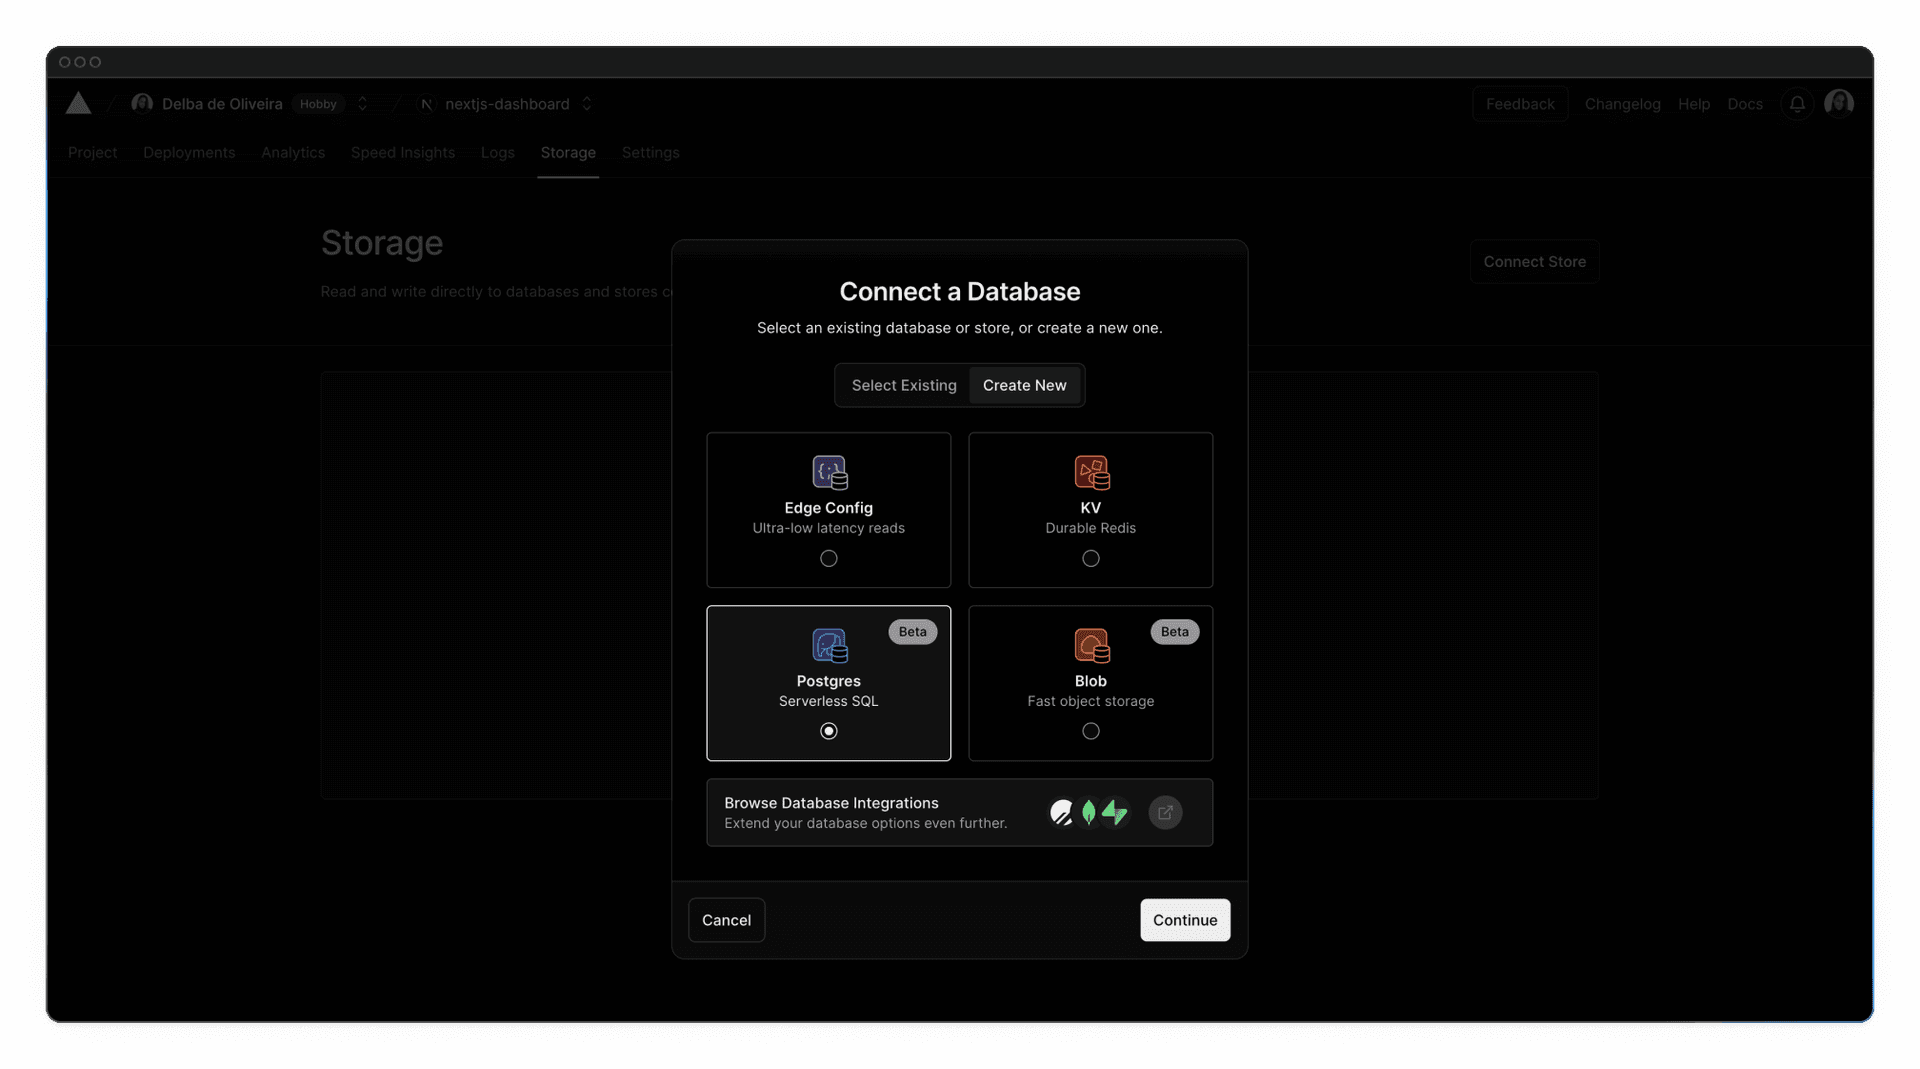This screenshot has height=1069, width=1920.
Task: Click the Connect Store button
Action: [1534, 261]
